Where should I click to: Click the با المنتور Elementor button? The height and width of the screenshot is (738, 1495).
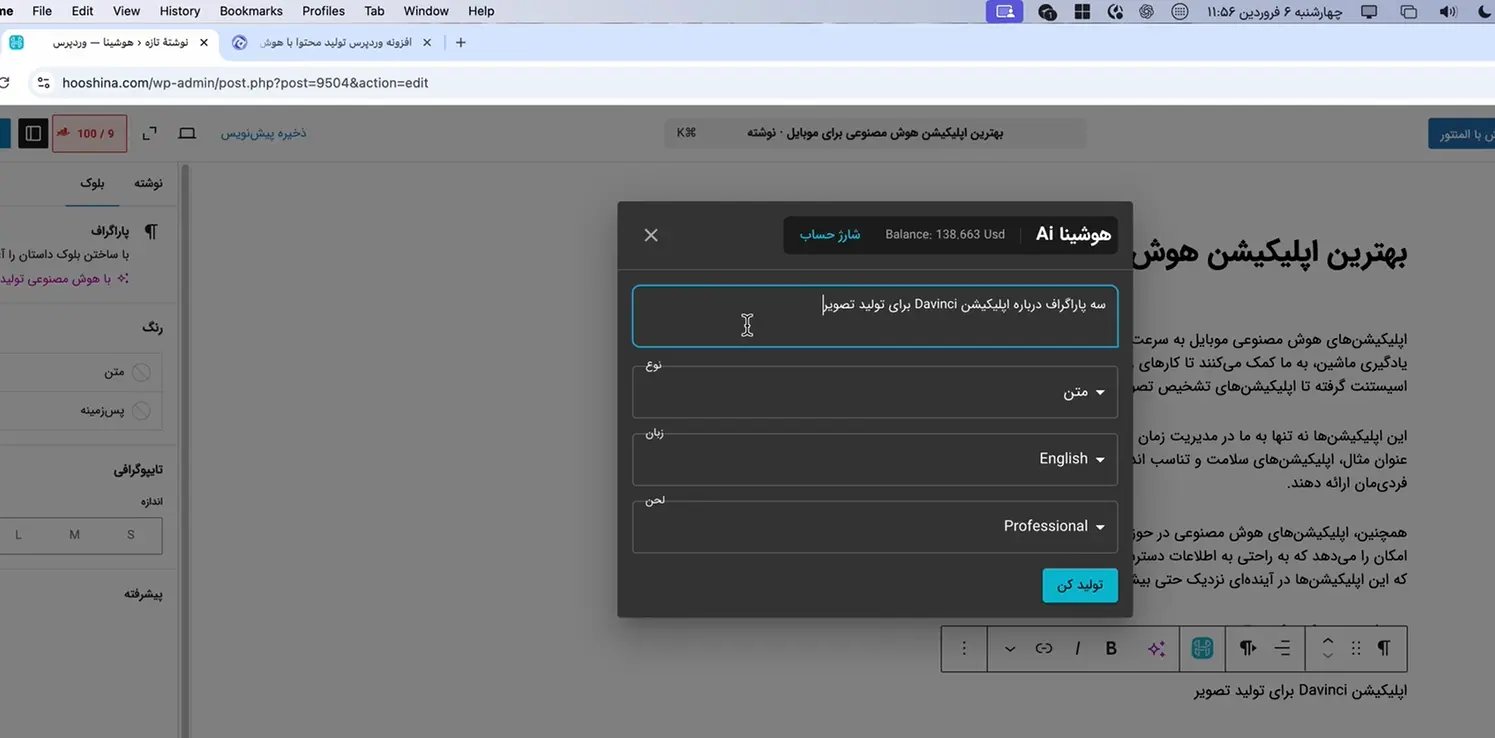[1461, 134]
